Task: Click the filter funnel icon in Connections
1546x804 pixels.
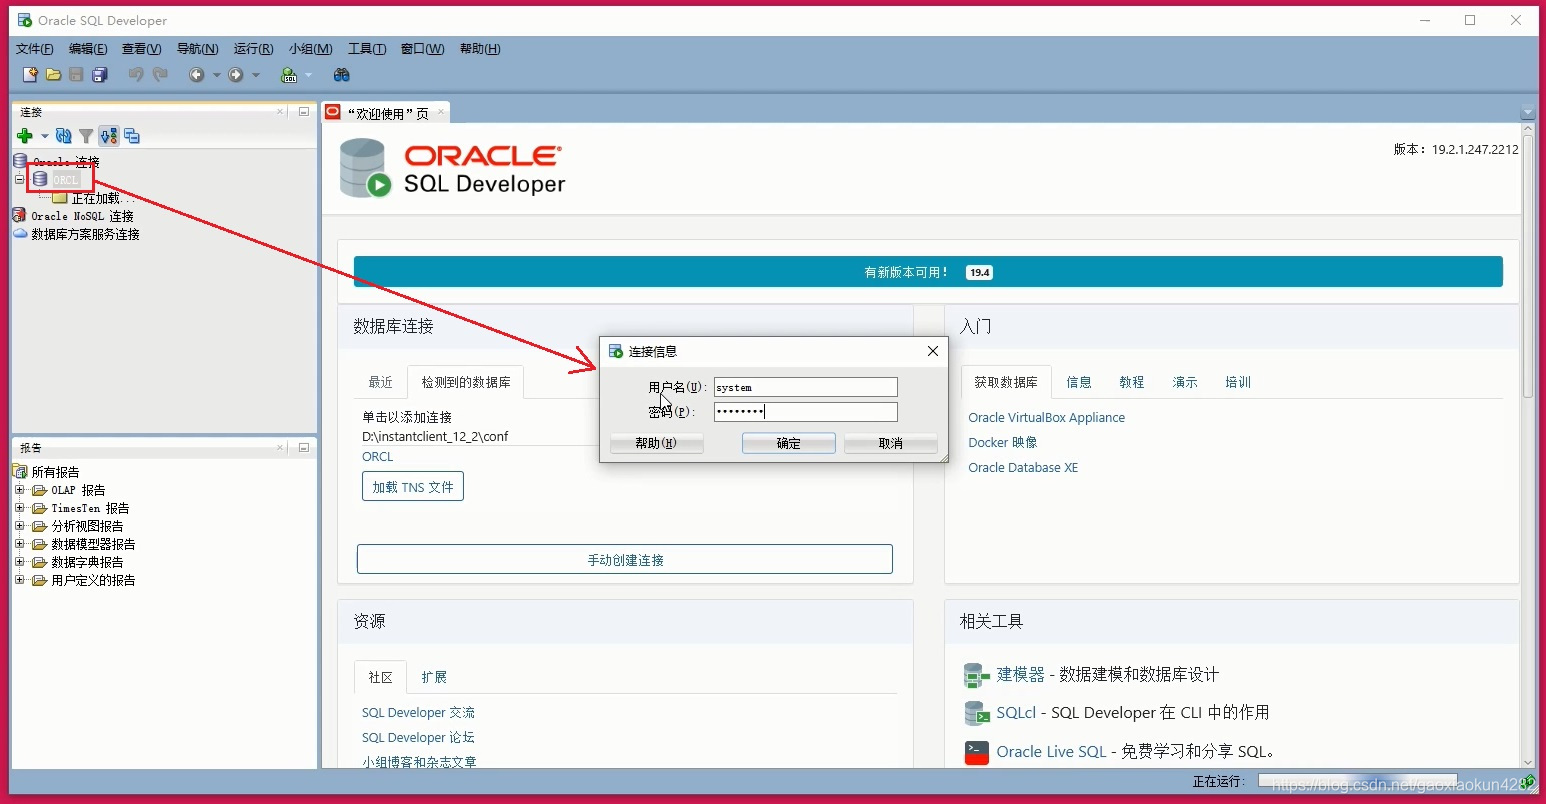Action: [86, 136]
